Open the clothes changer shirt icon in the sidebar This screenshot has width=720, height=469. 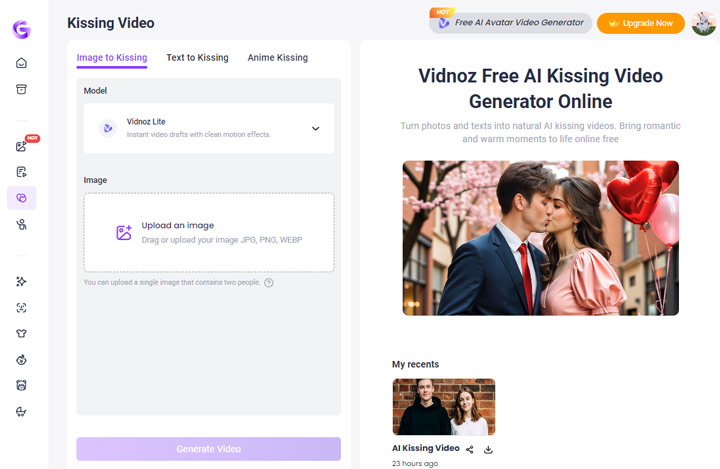[x=21, y=333]
